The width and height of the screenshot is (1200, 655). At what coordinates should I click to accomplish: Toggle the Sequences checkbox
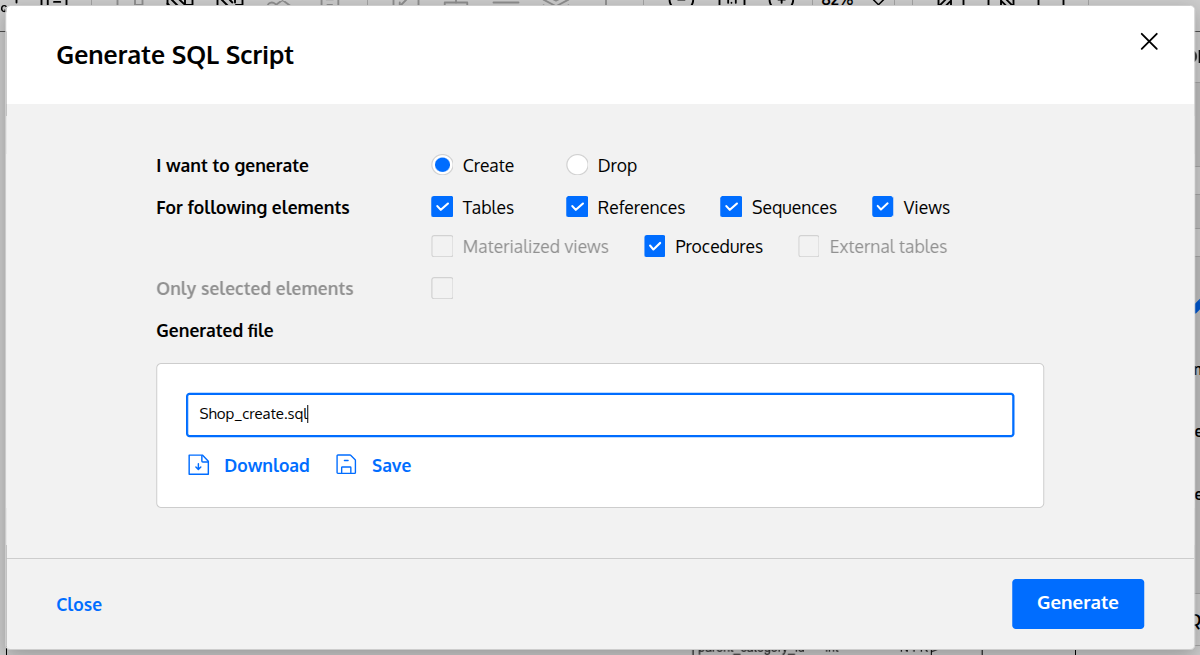point(731,207)
